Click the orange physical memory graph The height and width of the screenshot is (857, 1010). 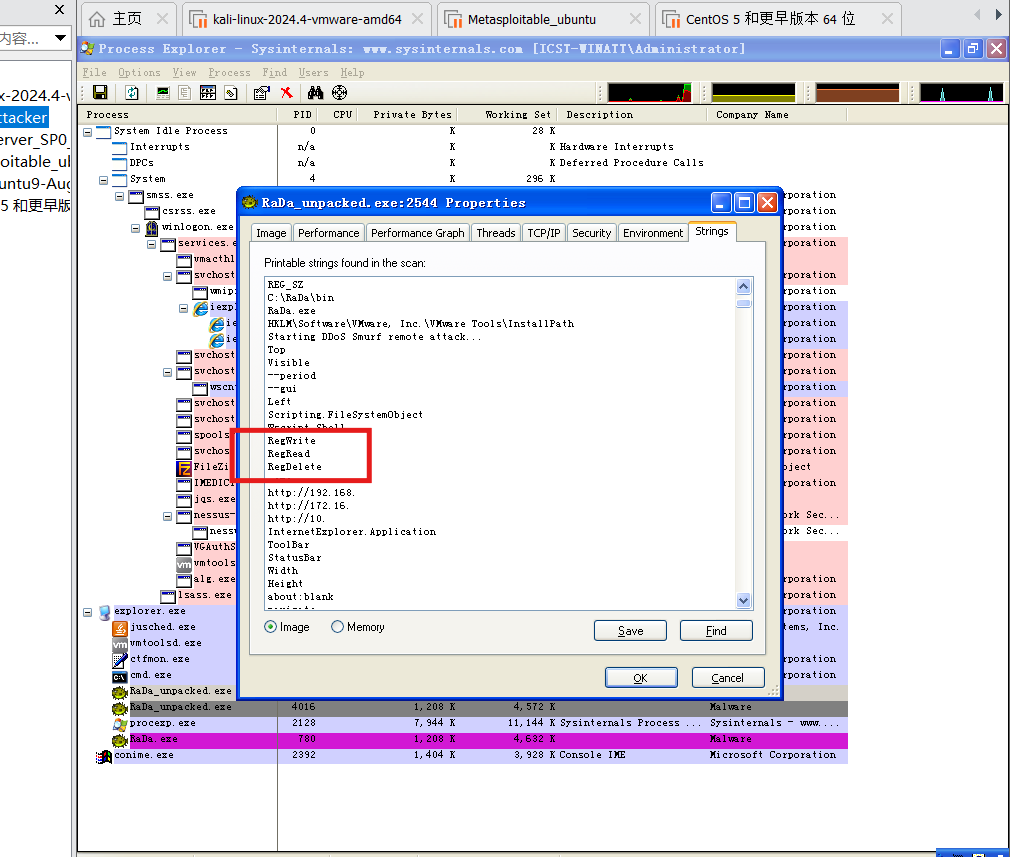point(857,93)
